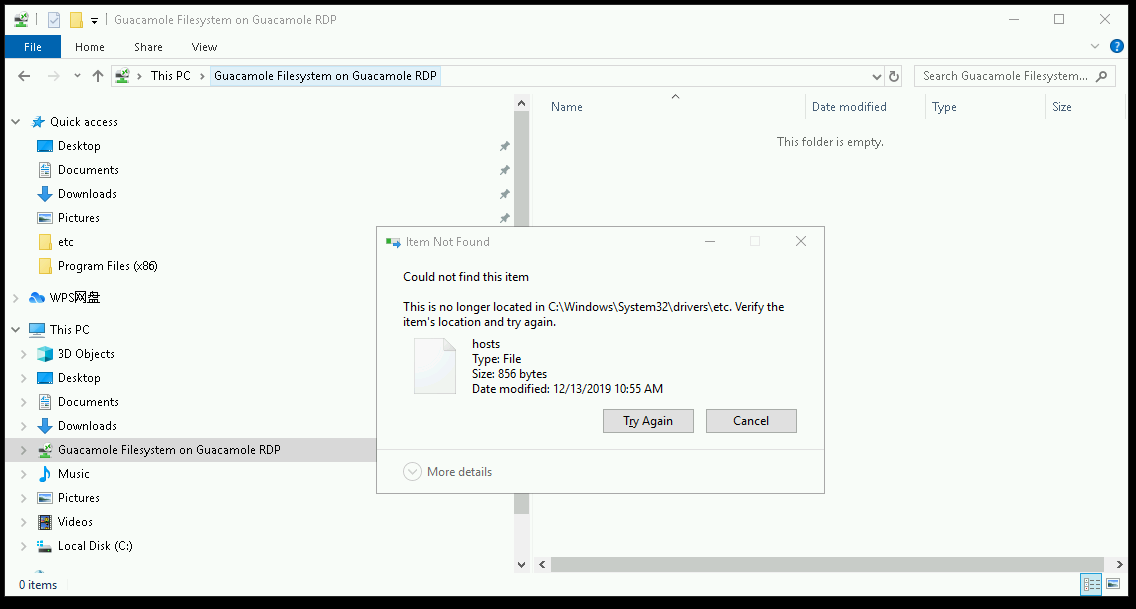Click the Music folder in This PC
Image resolution: width=1136 pixels, height=609 pixels.
[75, 473]
